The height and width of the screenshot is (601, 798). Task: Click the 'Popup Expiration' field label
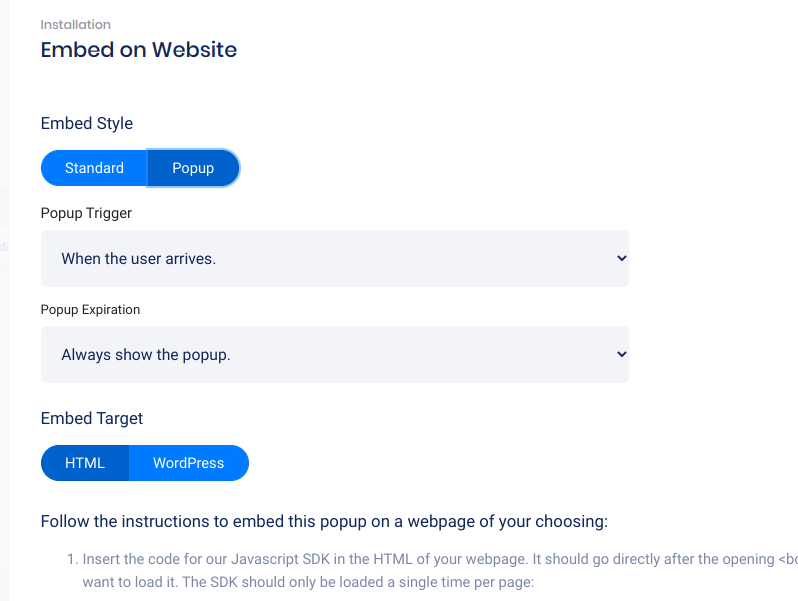[90, 309]
